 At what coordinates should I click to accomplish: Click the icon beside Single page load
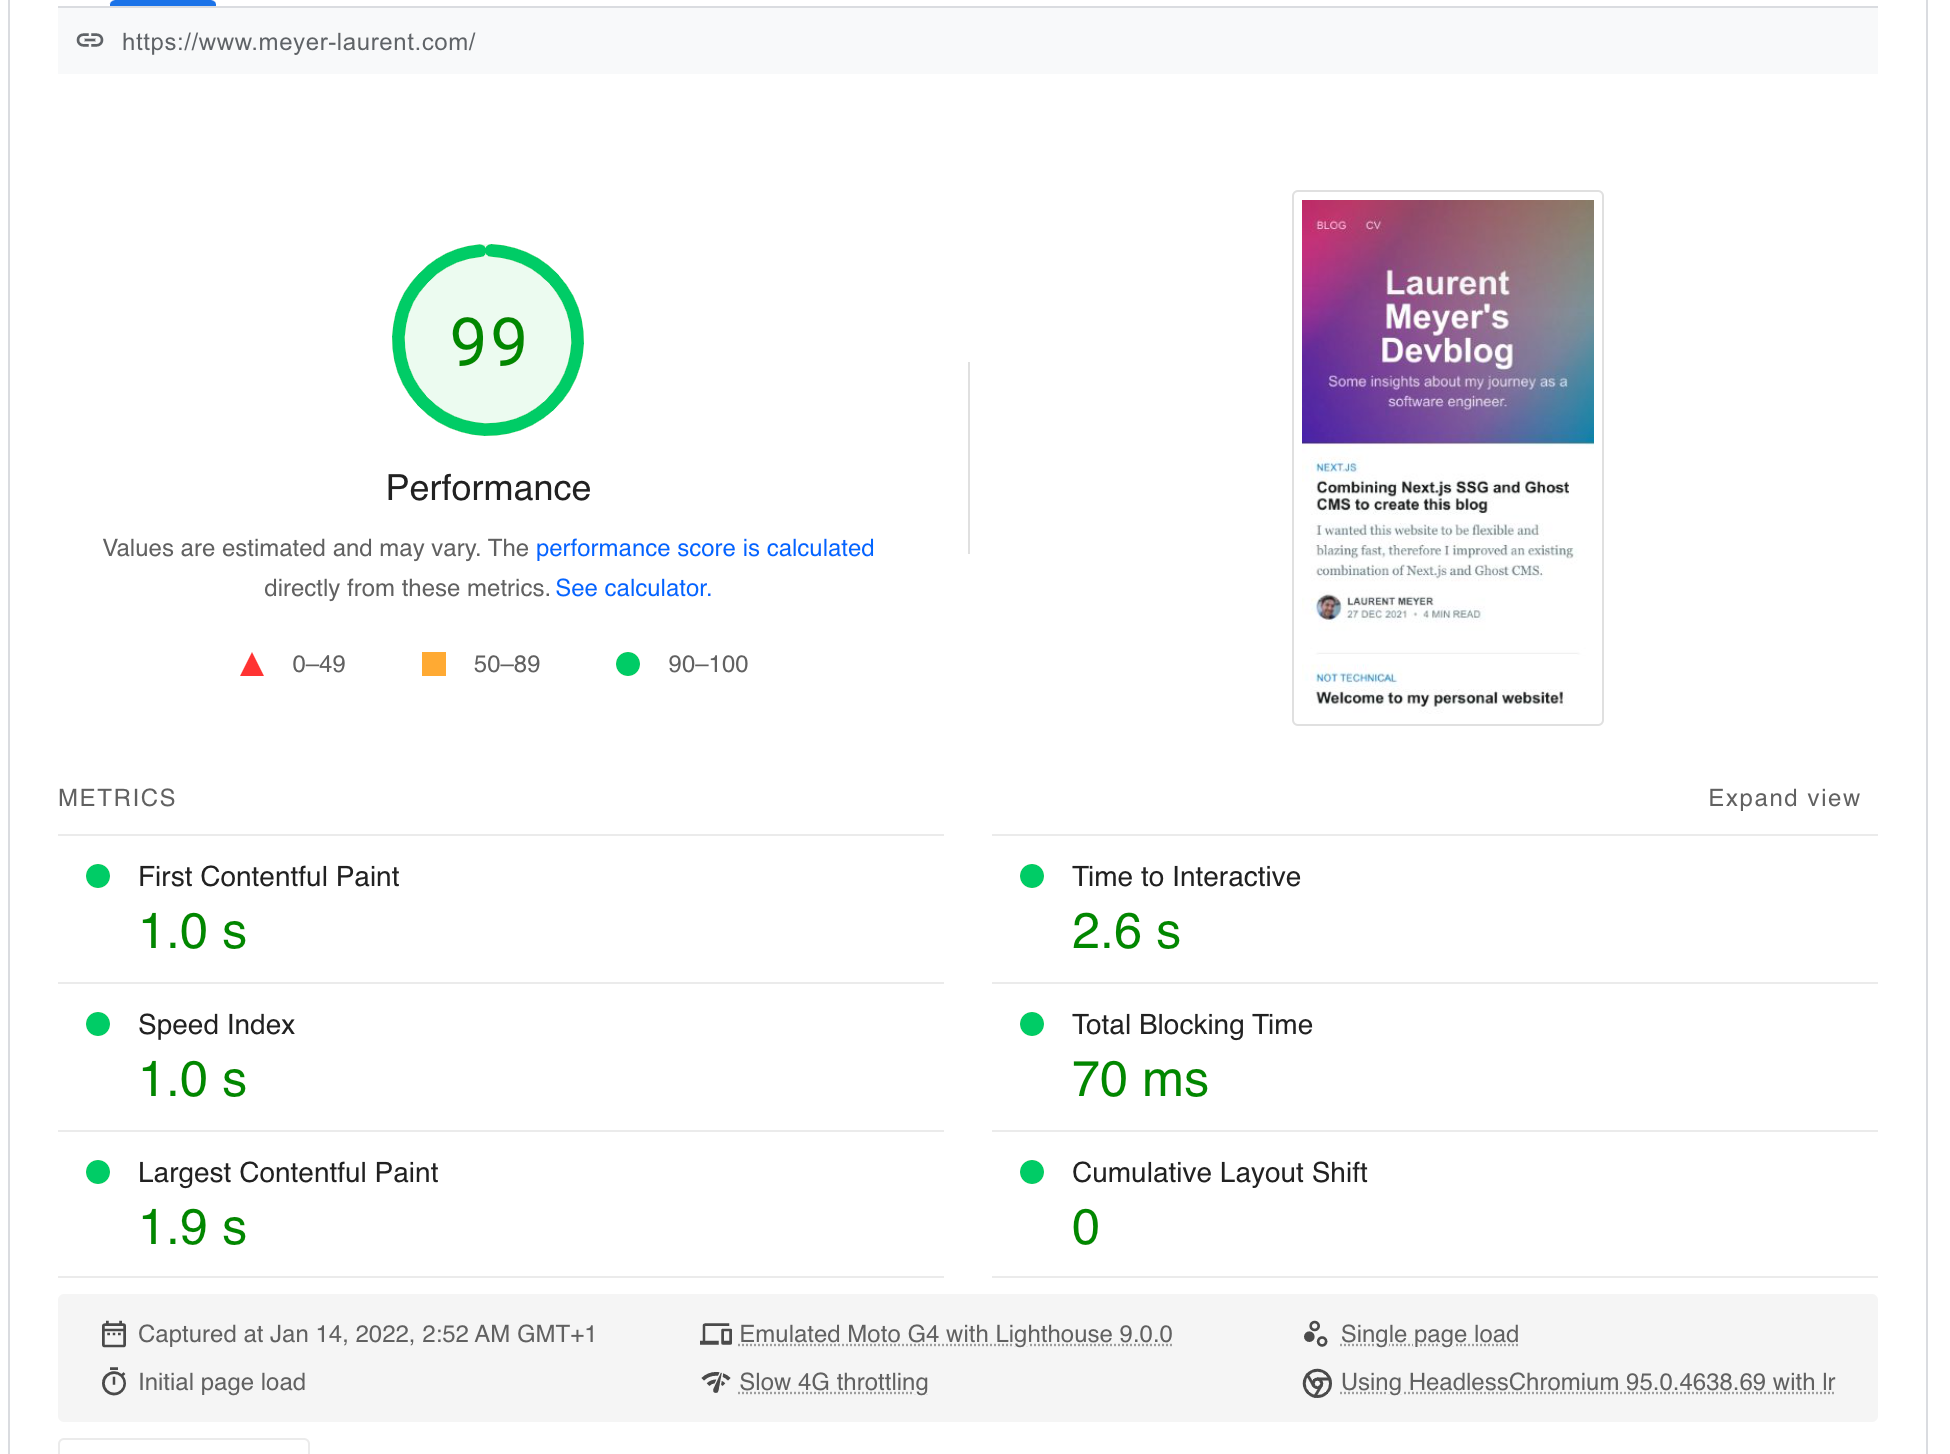click(x=1316, y=1334)
